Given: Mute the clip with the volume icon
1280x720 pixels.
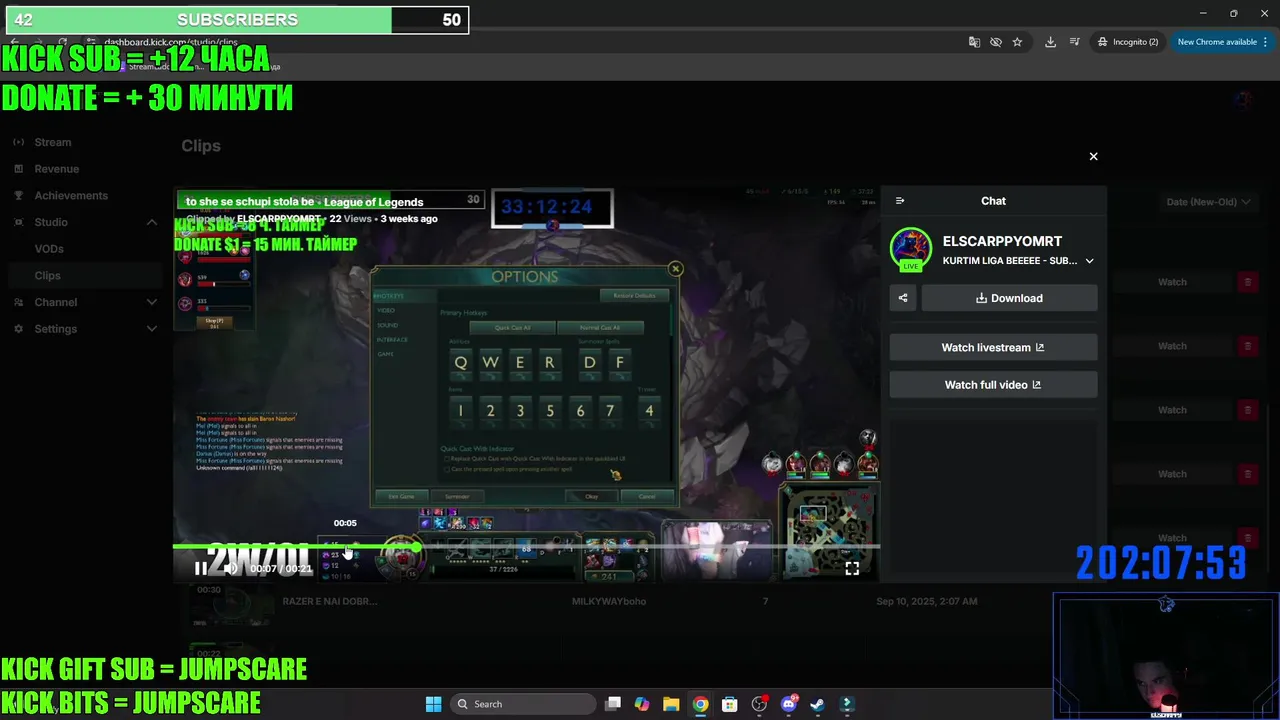Looking at the screenshot, I should (x=231, y=568).
